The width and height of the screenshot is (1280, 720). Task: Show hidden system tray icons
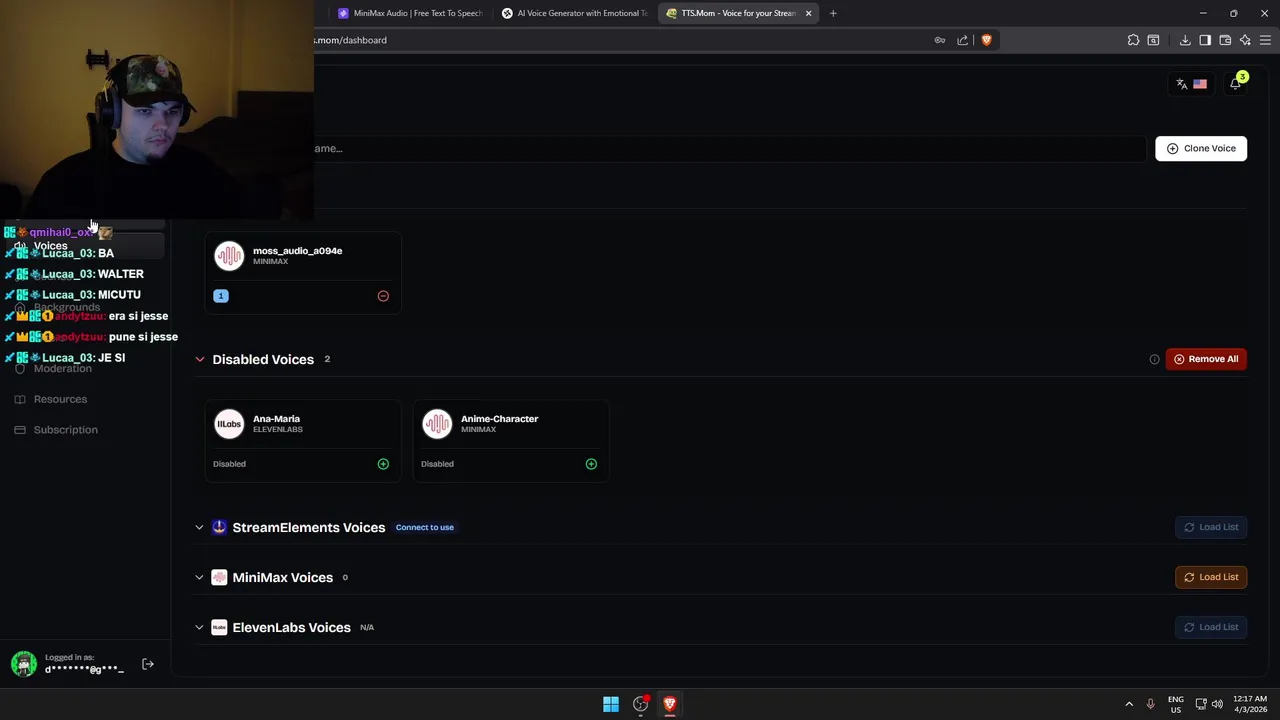(x=1129, y=704)
